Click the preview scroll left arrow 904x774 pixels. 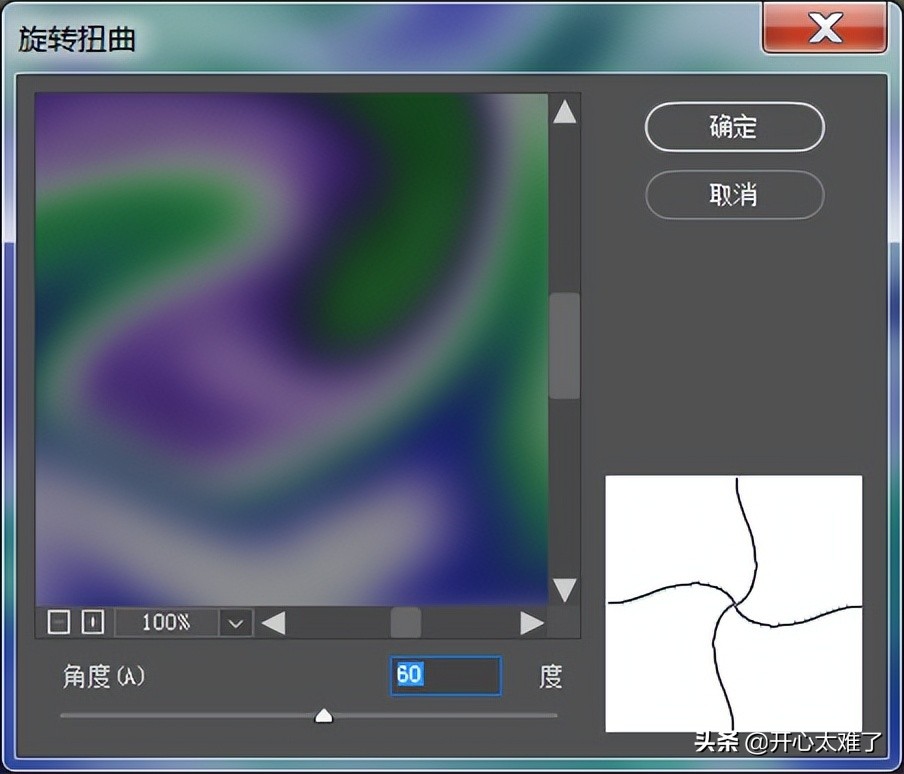click(273, 623)
